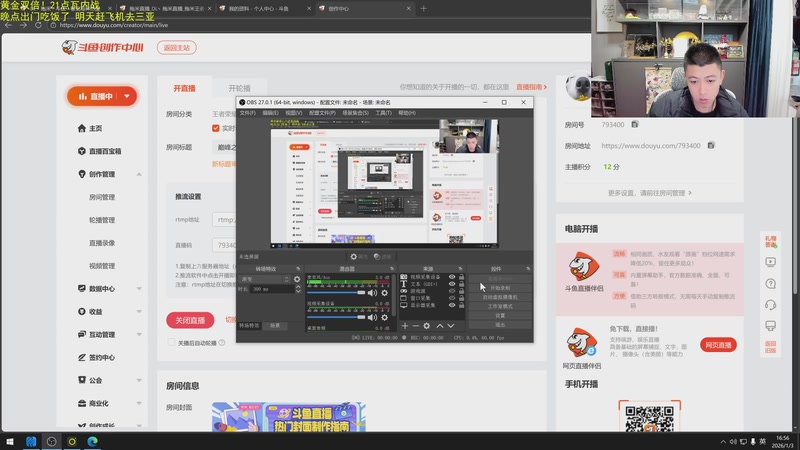800x450 pixels.
Task: Click 开始录制 in OBS controls
Action: pos(500,288)
